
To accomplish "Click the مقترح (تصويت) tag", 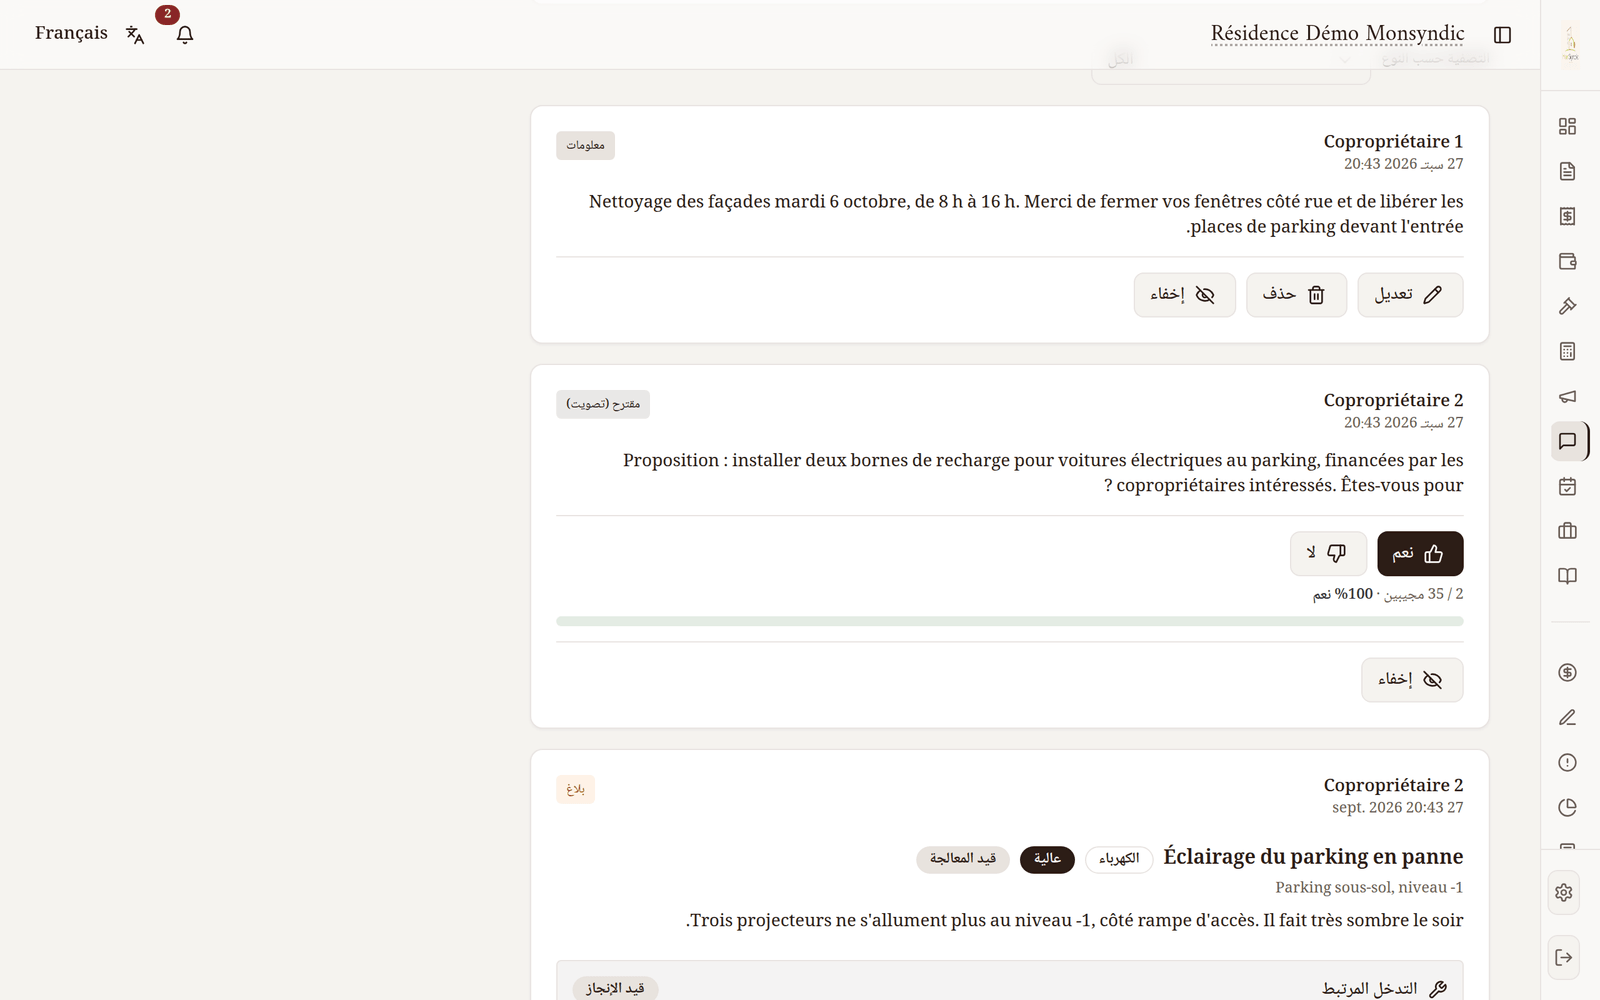I will pos(603,404).
